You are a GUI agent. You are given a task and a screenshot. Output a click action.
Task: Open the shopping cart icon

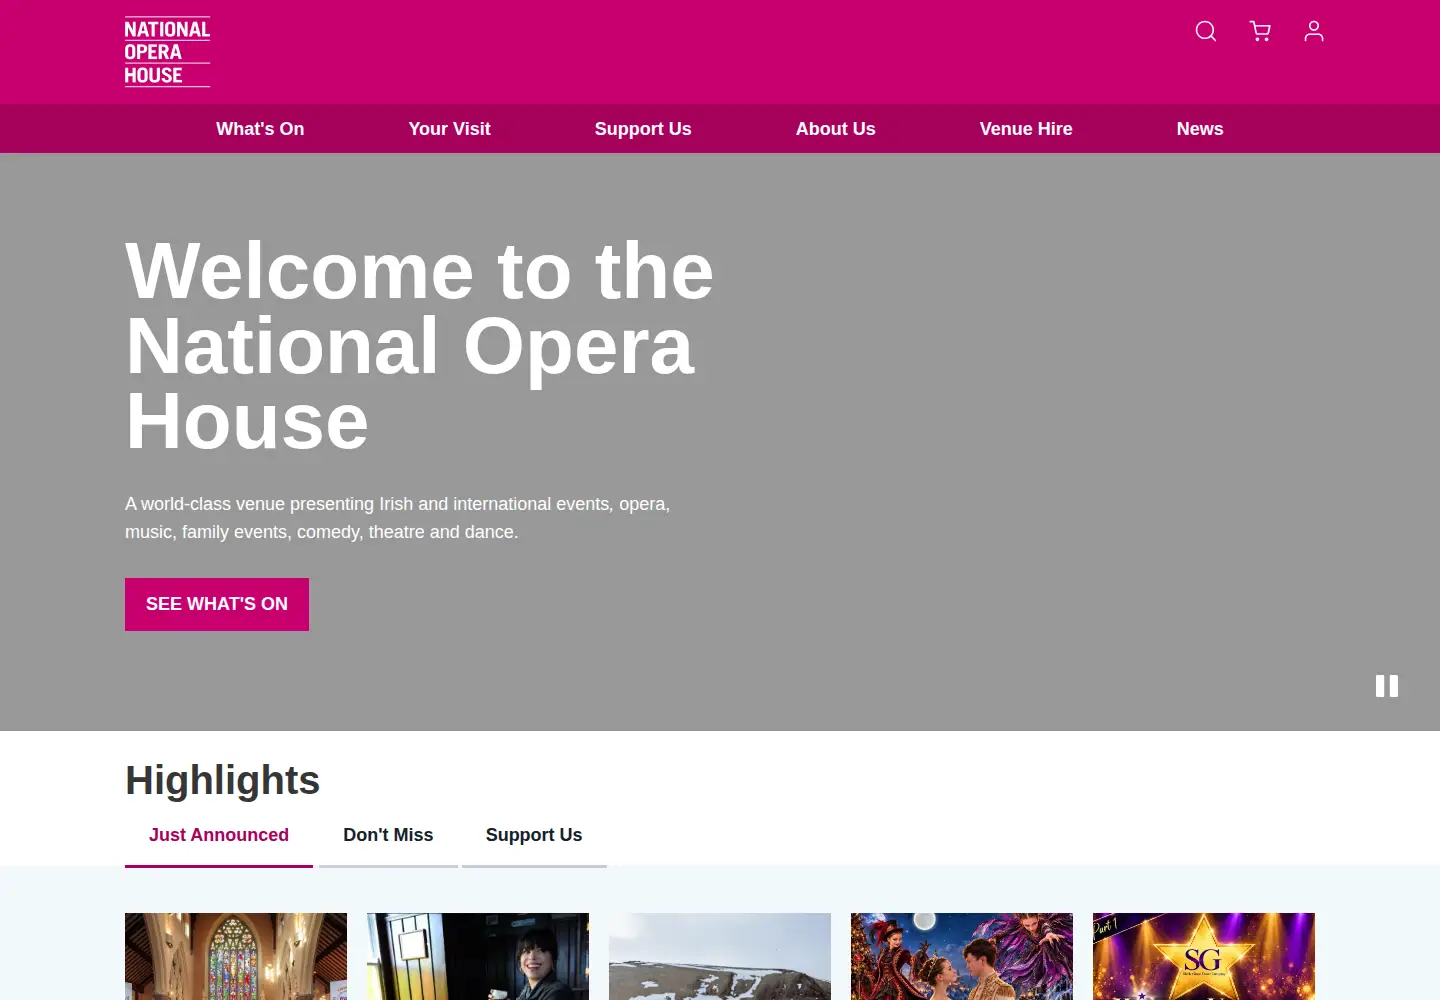point(1260,31)
